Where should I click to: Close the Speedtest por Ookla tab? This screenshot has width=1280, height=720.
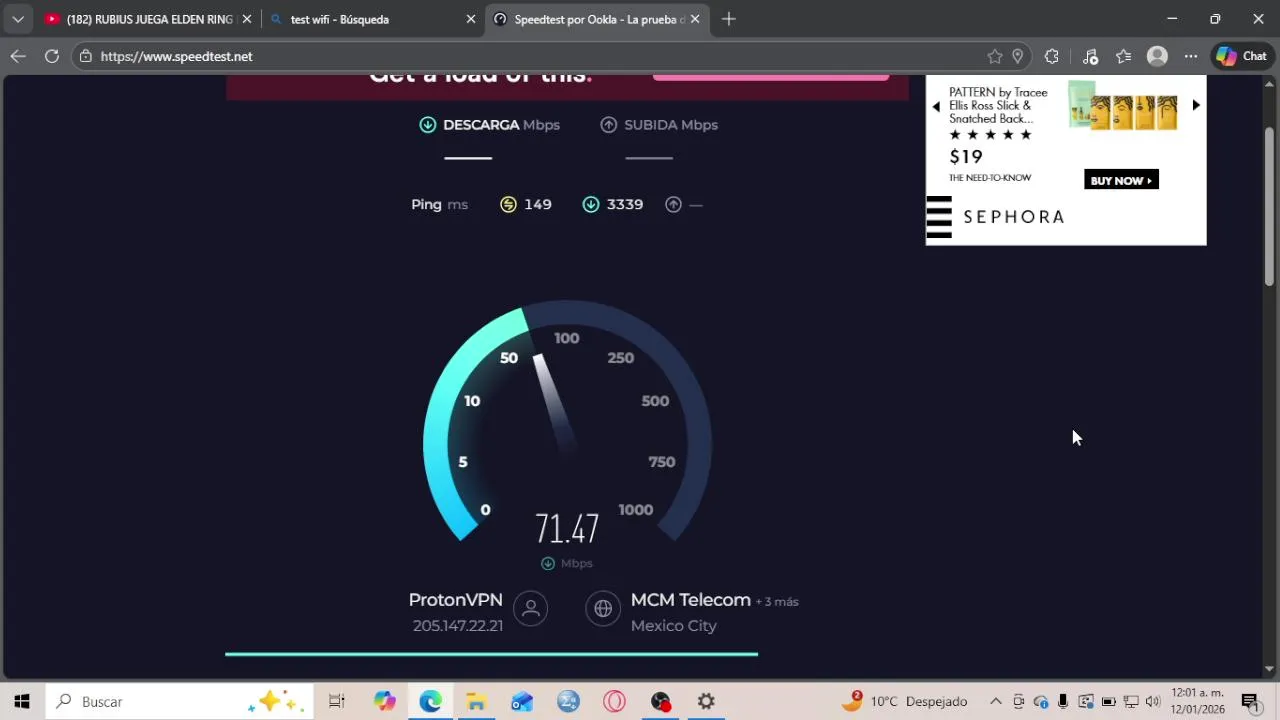click(695, 19)
